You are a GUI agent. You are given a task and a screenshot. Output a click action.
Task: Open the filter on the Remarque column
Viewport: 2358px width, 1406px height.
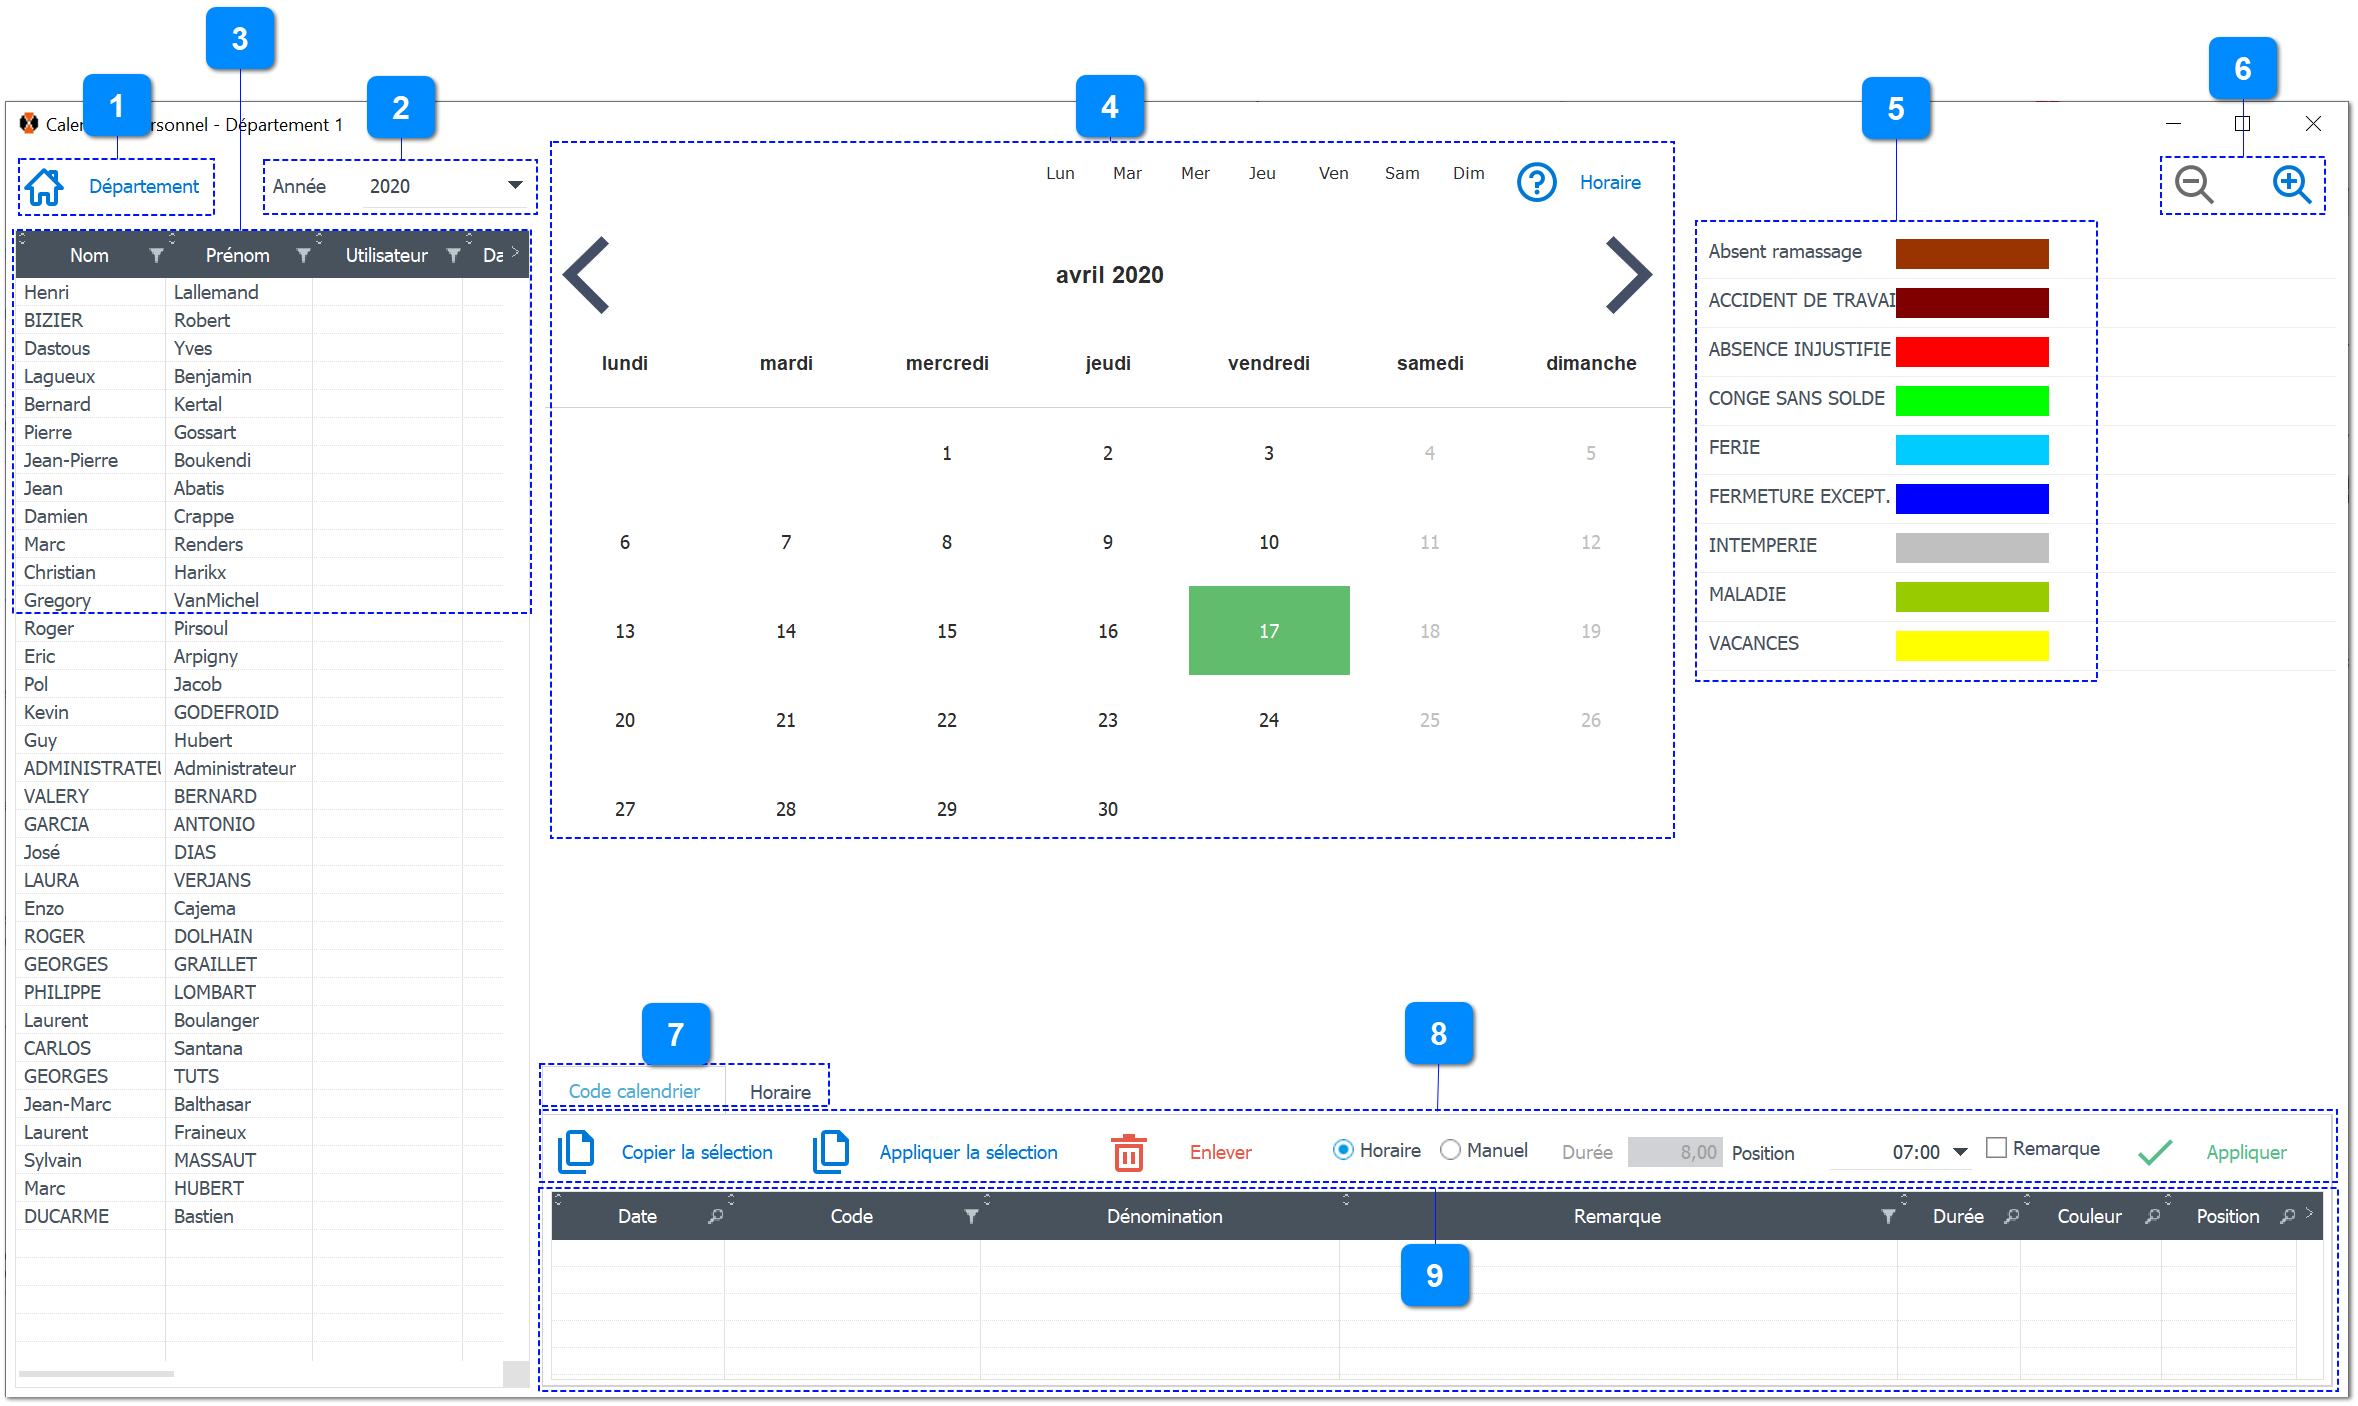pos(1888,1216)
